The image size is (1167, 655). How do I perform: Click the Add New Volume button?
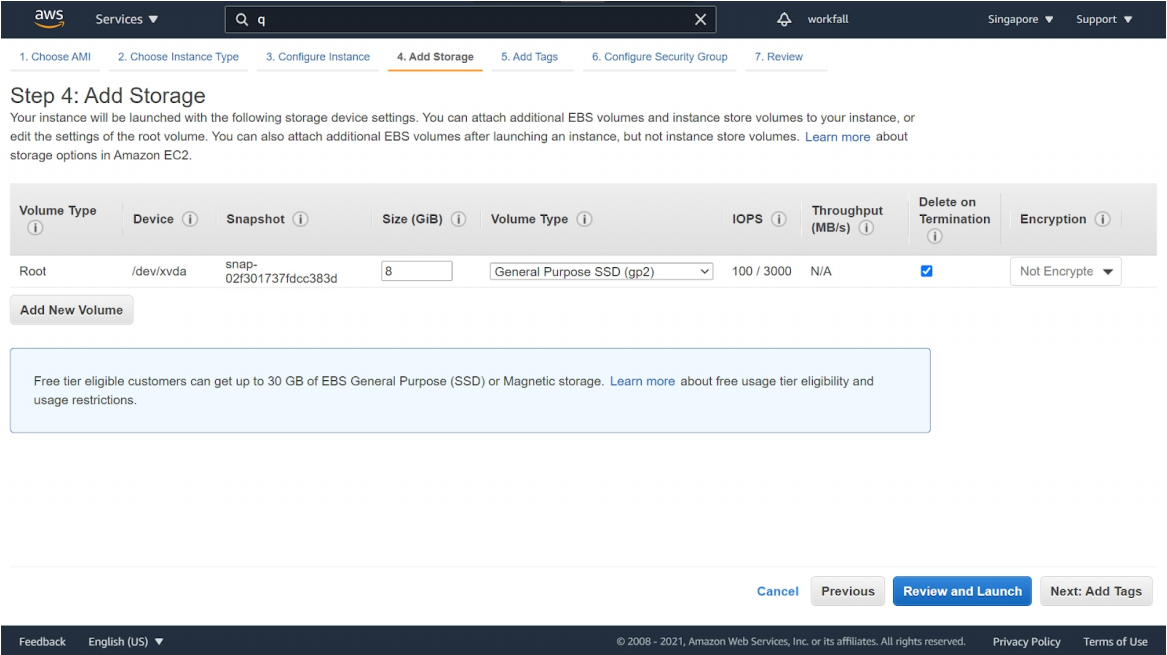click(x=71, y=310)
